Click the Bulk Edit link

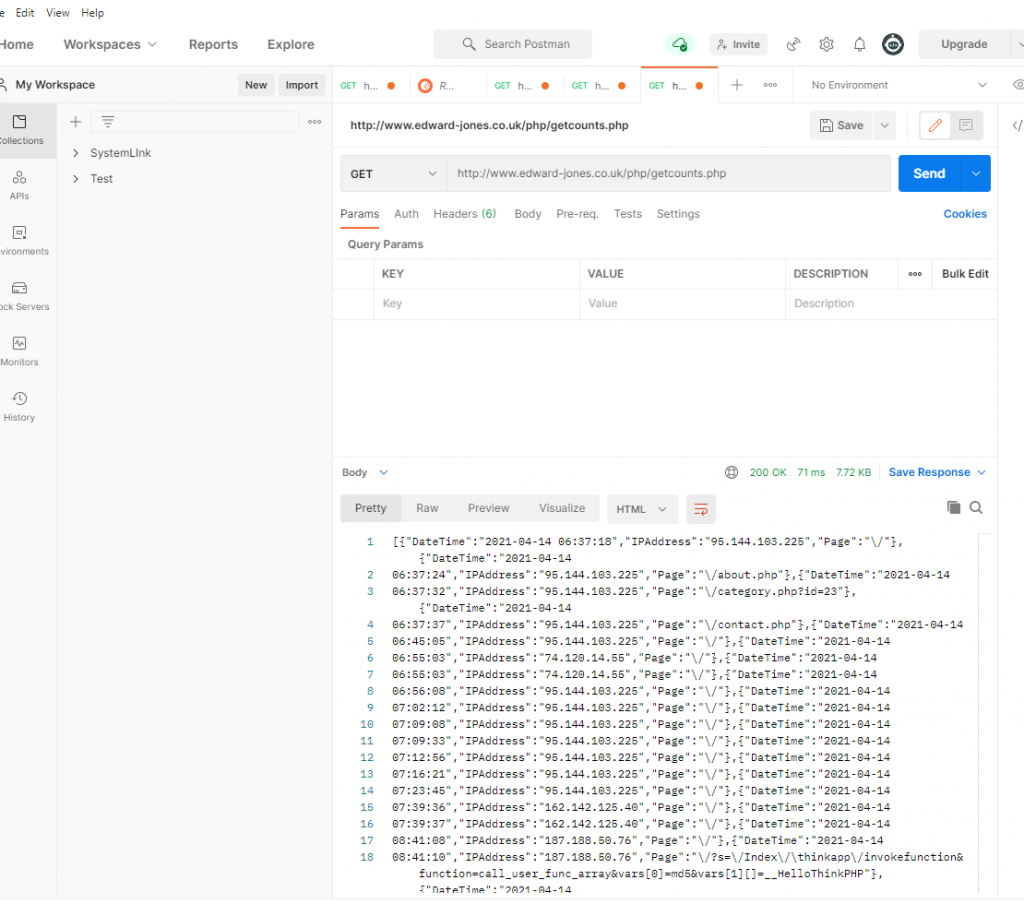965,274
